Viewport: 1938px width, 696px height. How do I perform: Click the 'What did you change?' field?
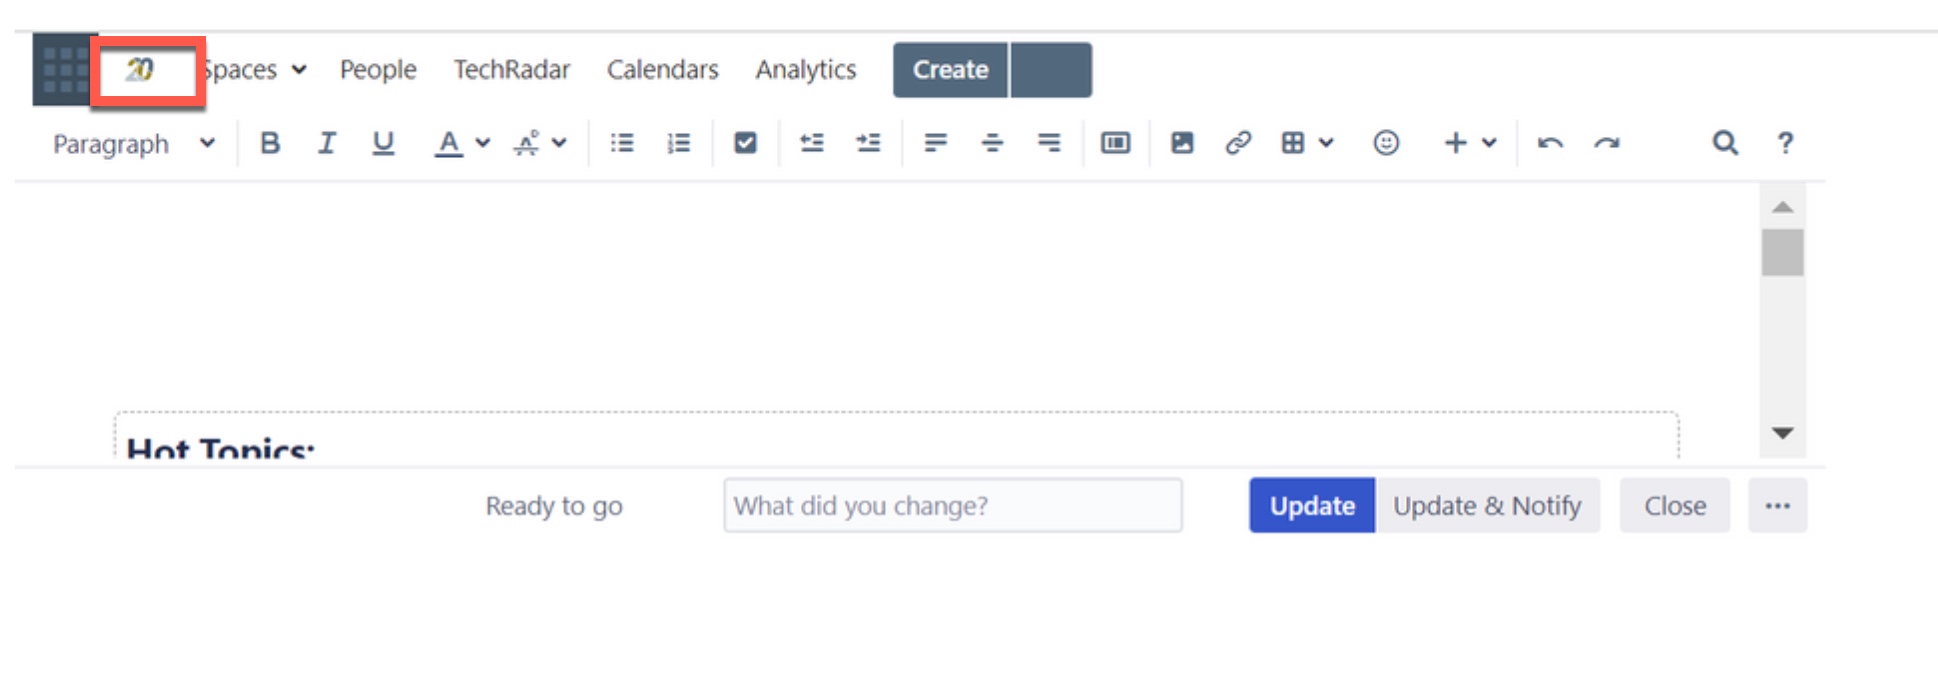pos(952,505)
